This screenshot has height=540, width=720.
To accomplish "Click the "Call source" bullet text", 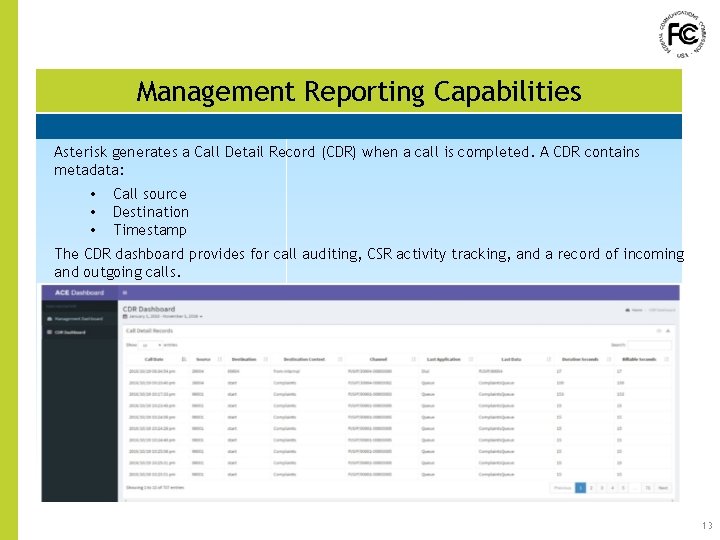I will tap(150, 194).
